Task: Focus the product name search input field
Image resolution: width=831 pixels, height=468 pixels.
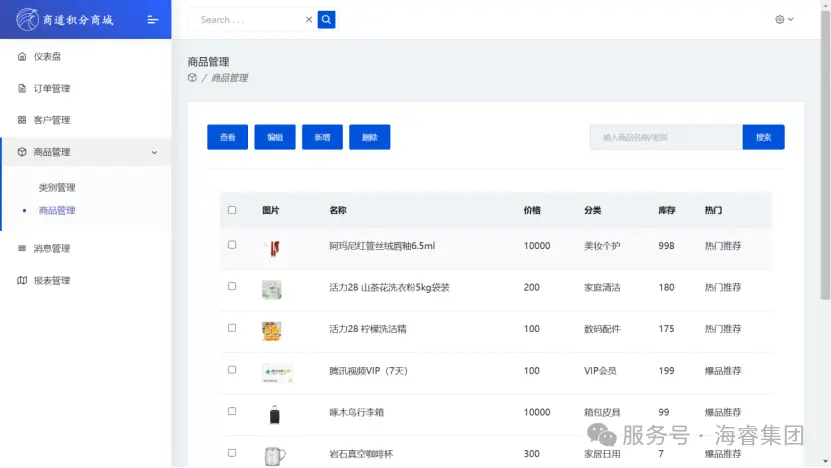Action: click(x=665, y=137)
